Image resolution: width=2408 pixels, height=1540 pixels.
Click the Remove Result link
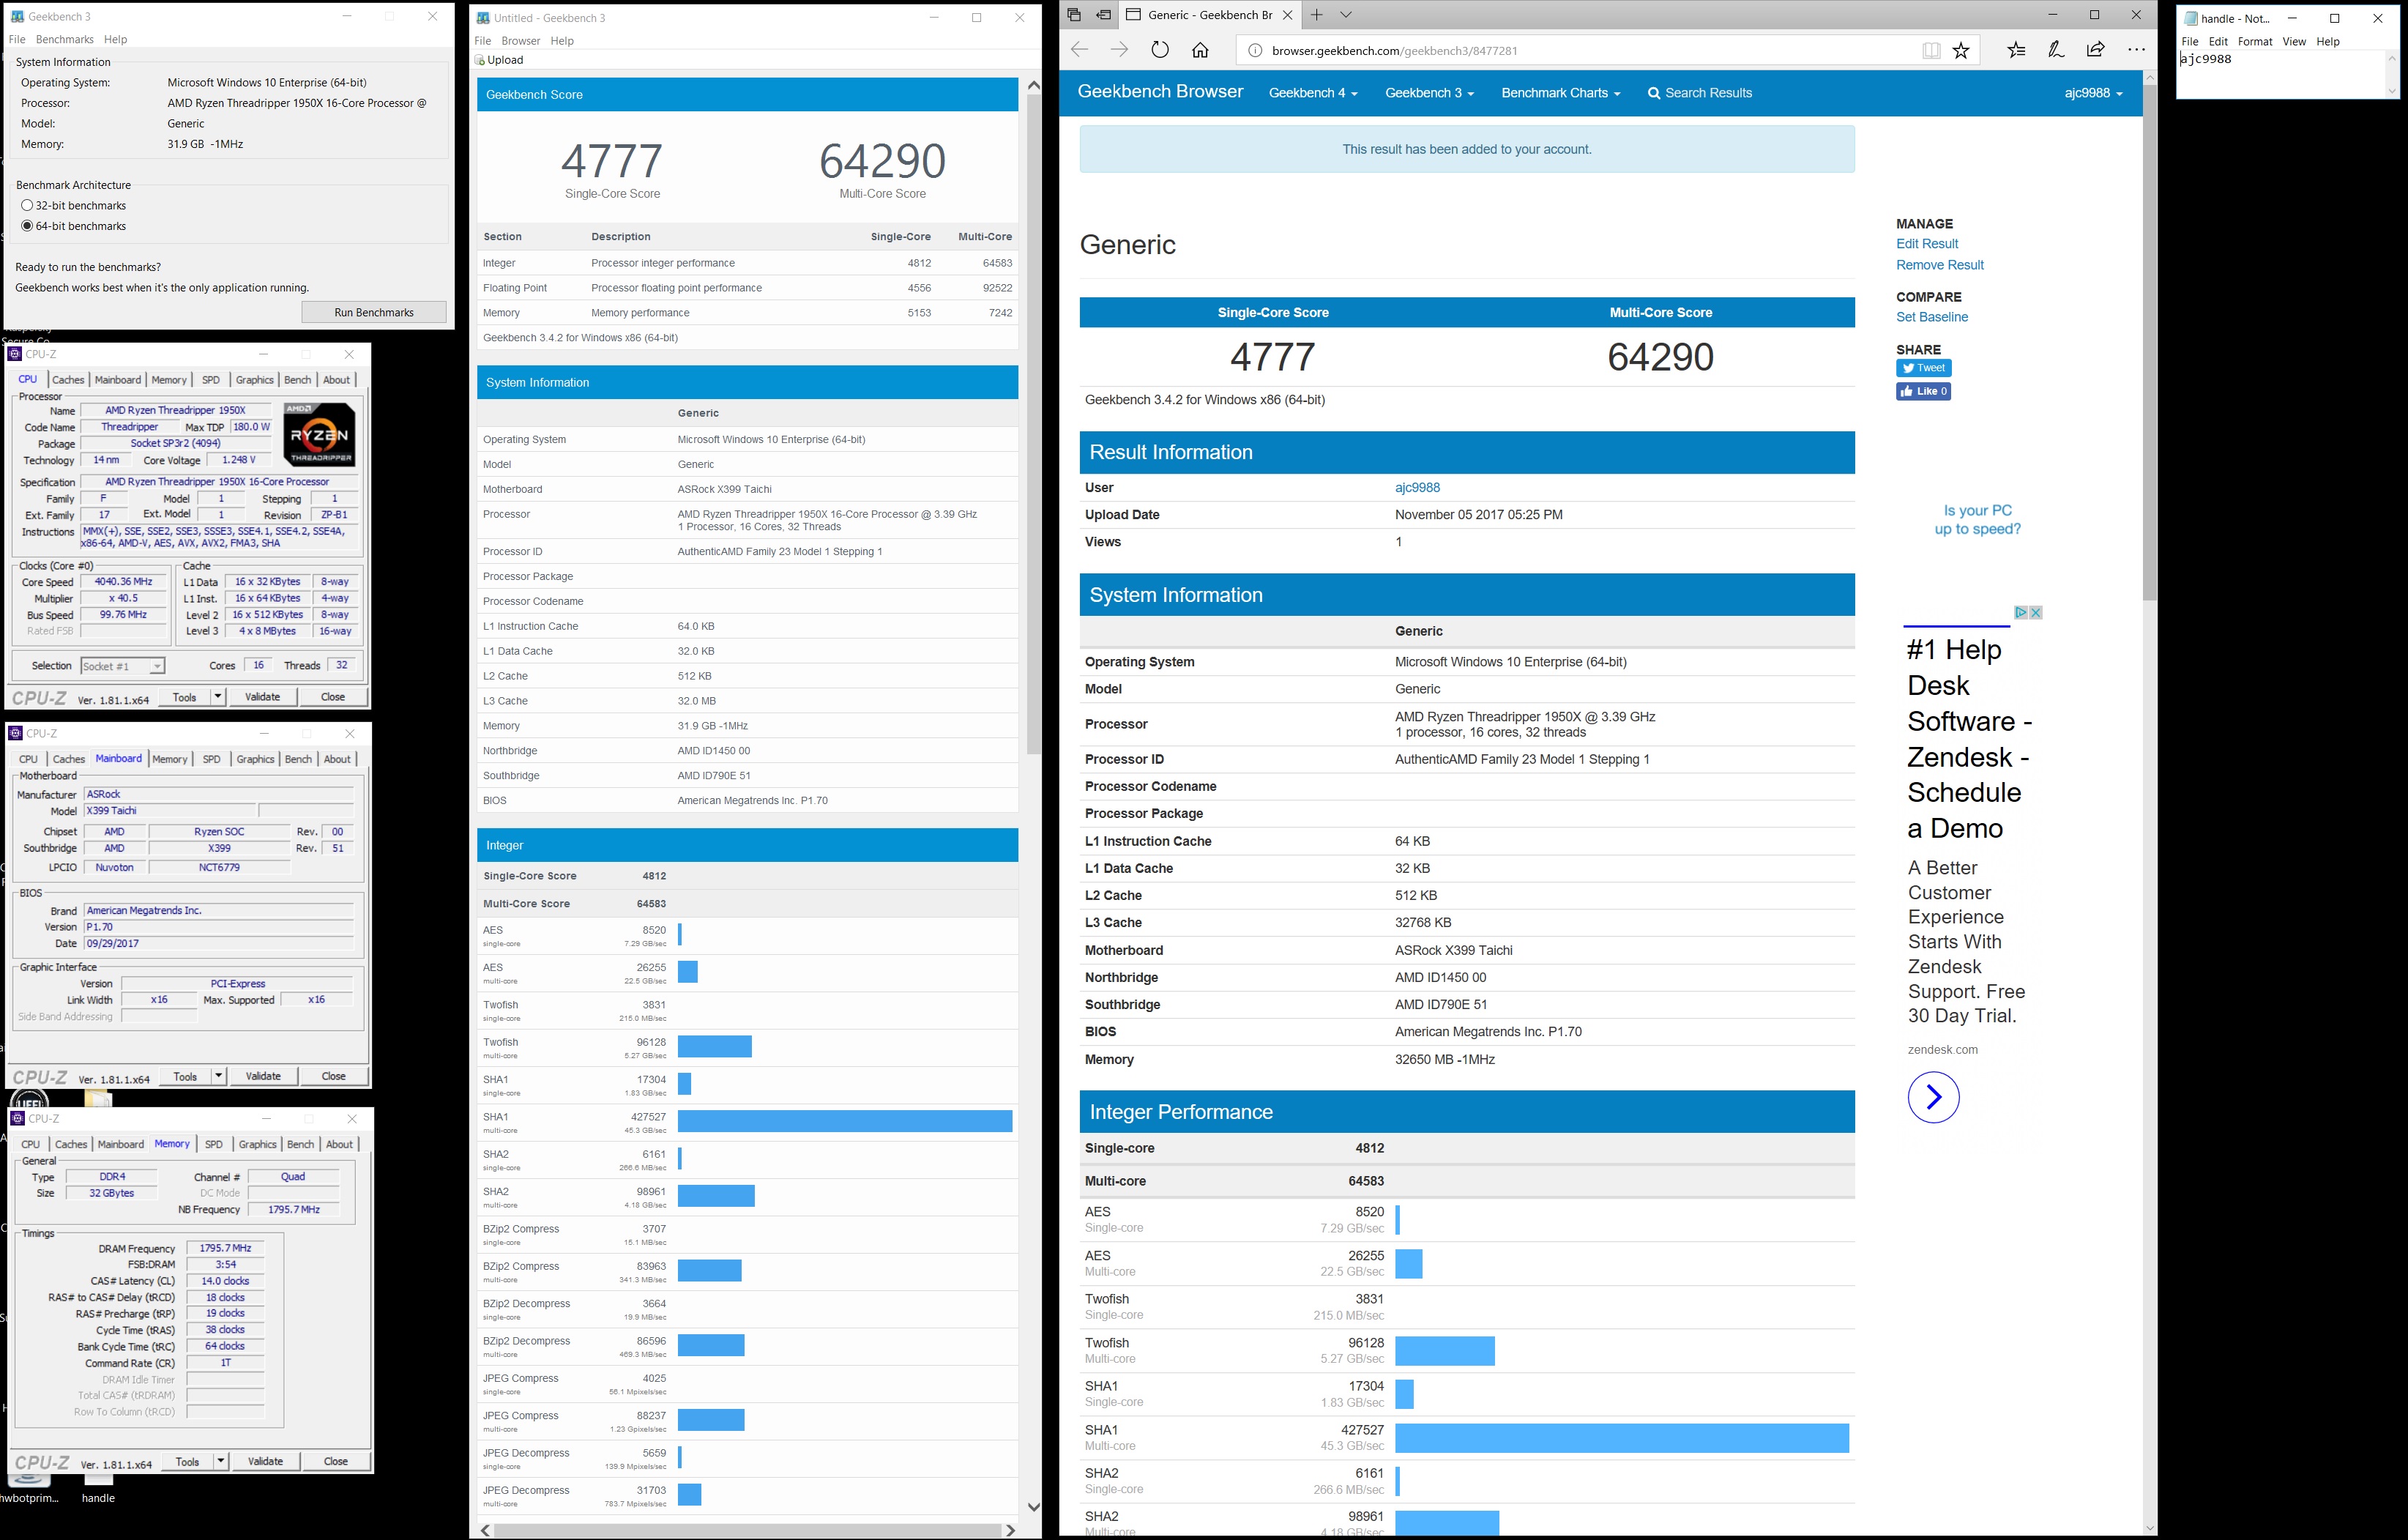pos(1939,265)
